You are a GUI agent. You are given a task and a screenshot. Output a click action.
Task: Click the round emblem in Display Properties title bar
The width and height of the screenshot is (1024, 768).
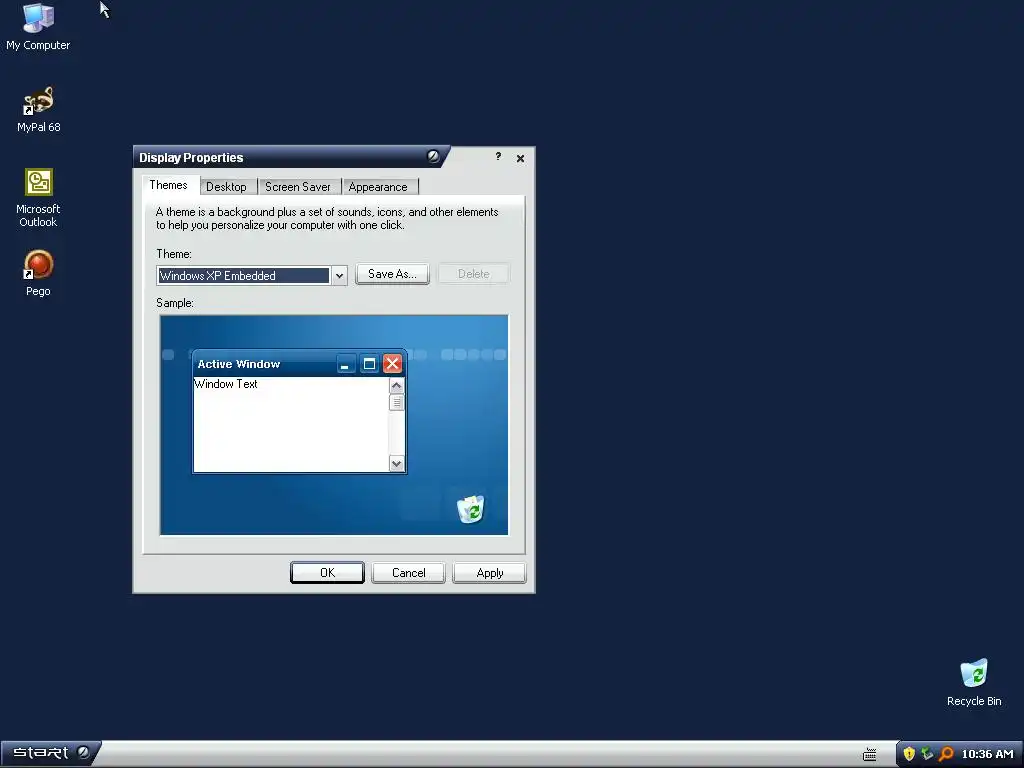tap(433, 156)
